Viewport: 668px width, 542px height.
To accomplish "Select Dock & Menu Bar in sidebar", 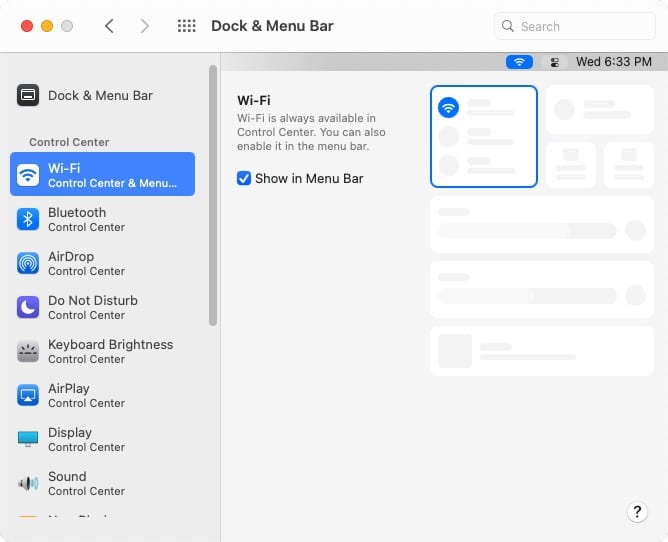I will pyautogui.click(x=102, y=95).
